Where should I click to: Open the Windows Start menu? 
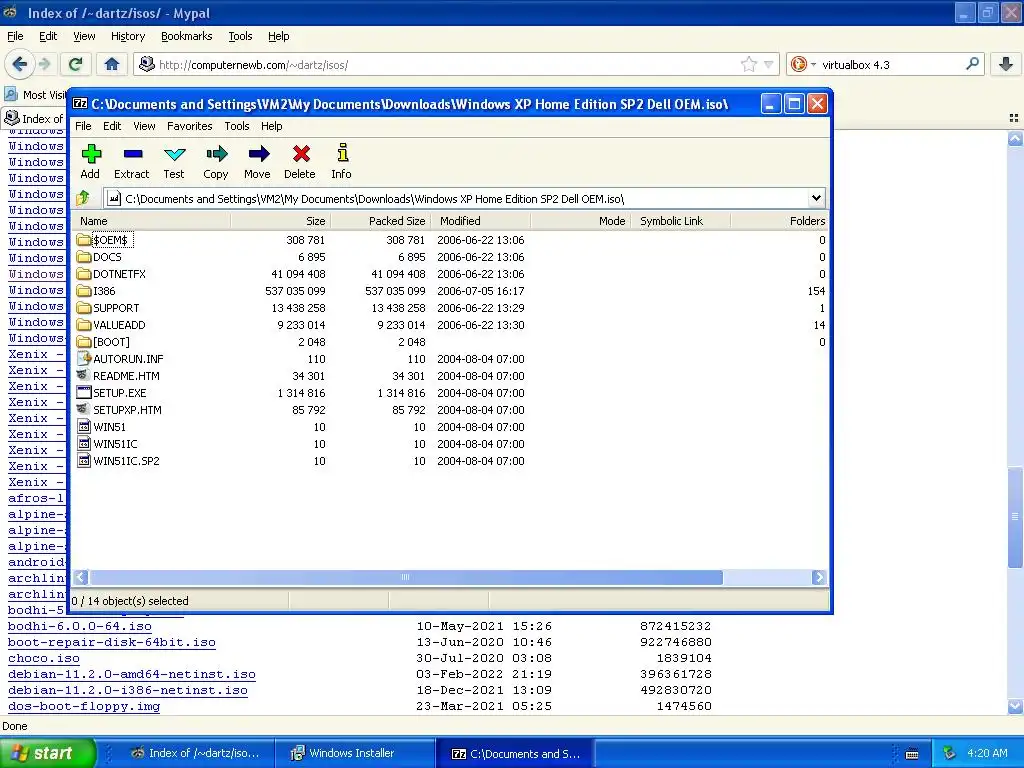[x=48, y=753]
